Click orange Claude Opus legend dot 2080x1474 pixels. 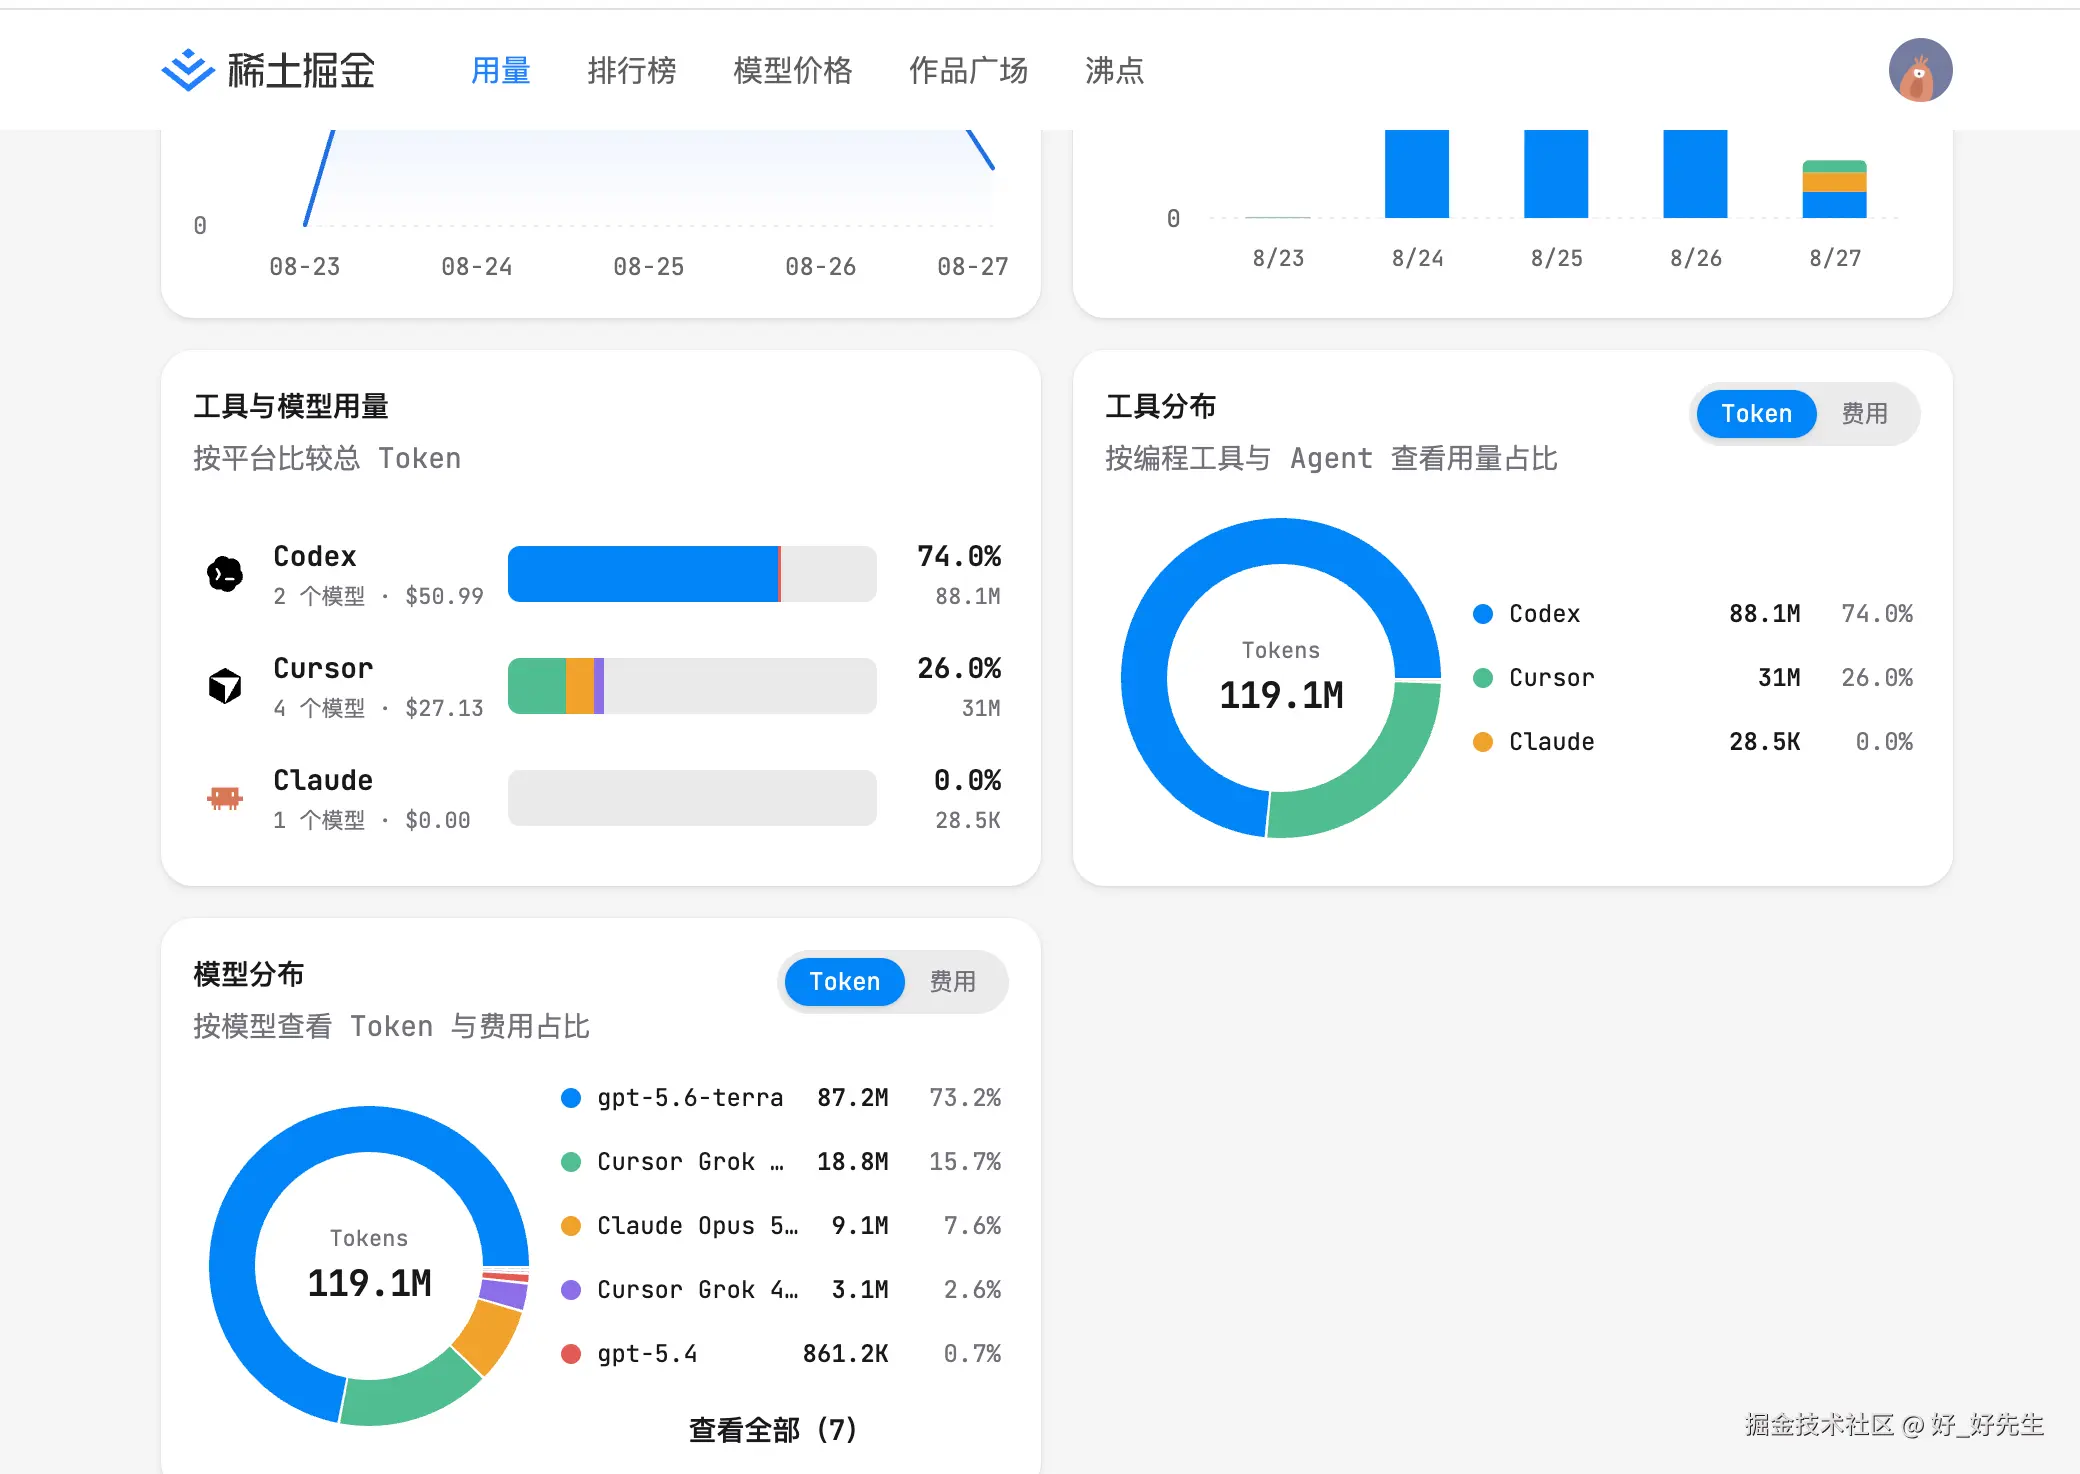[x=571, y=1226]
